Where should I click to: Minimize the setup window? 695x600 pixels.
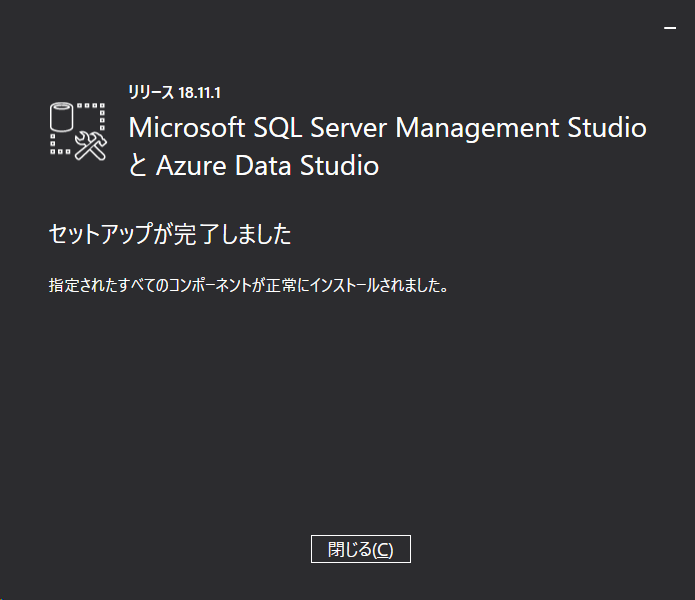670,28
